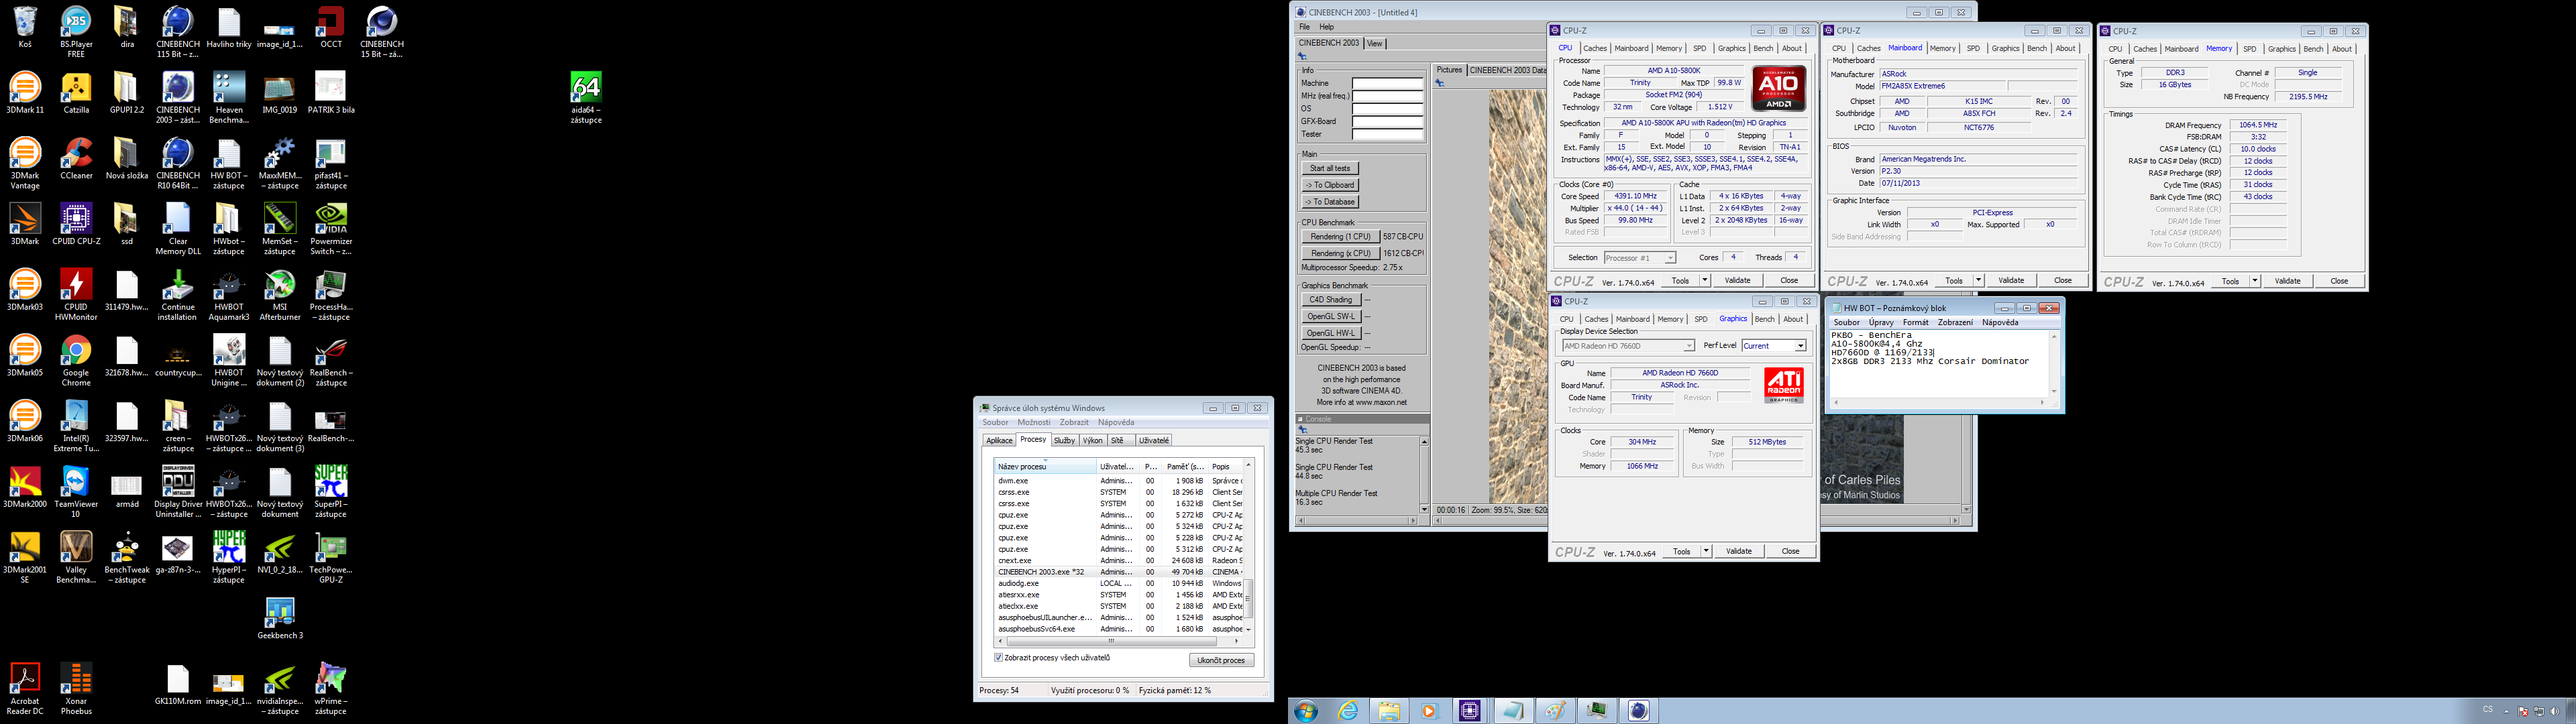Click the CPU-Z taskbar icon
This screenshot has height=724, width=2576.
coord(1470,711)
